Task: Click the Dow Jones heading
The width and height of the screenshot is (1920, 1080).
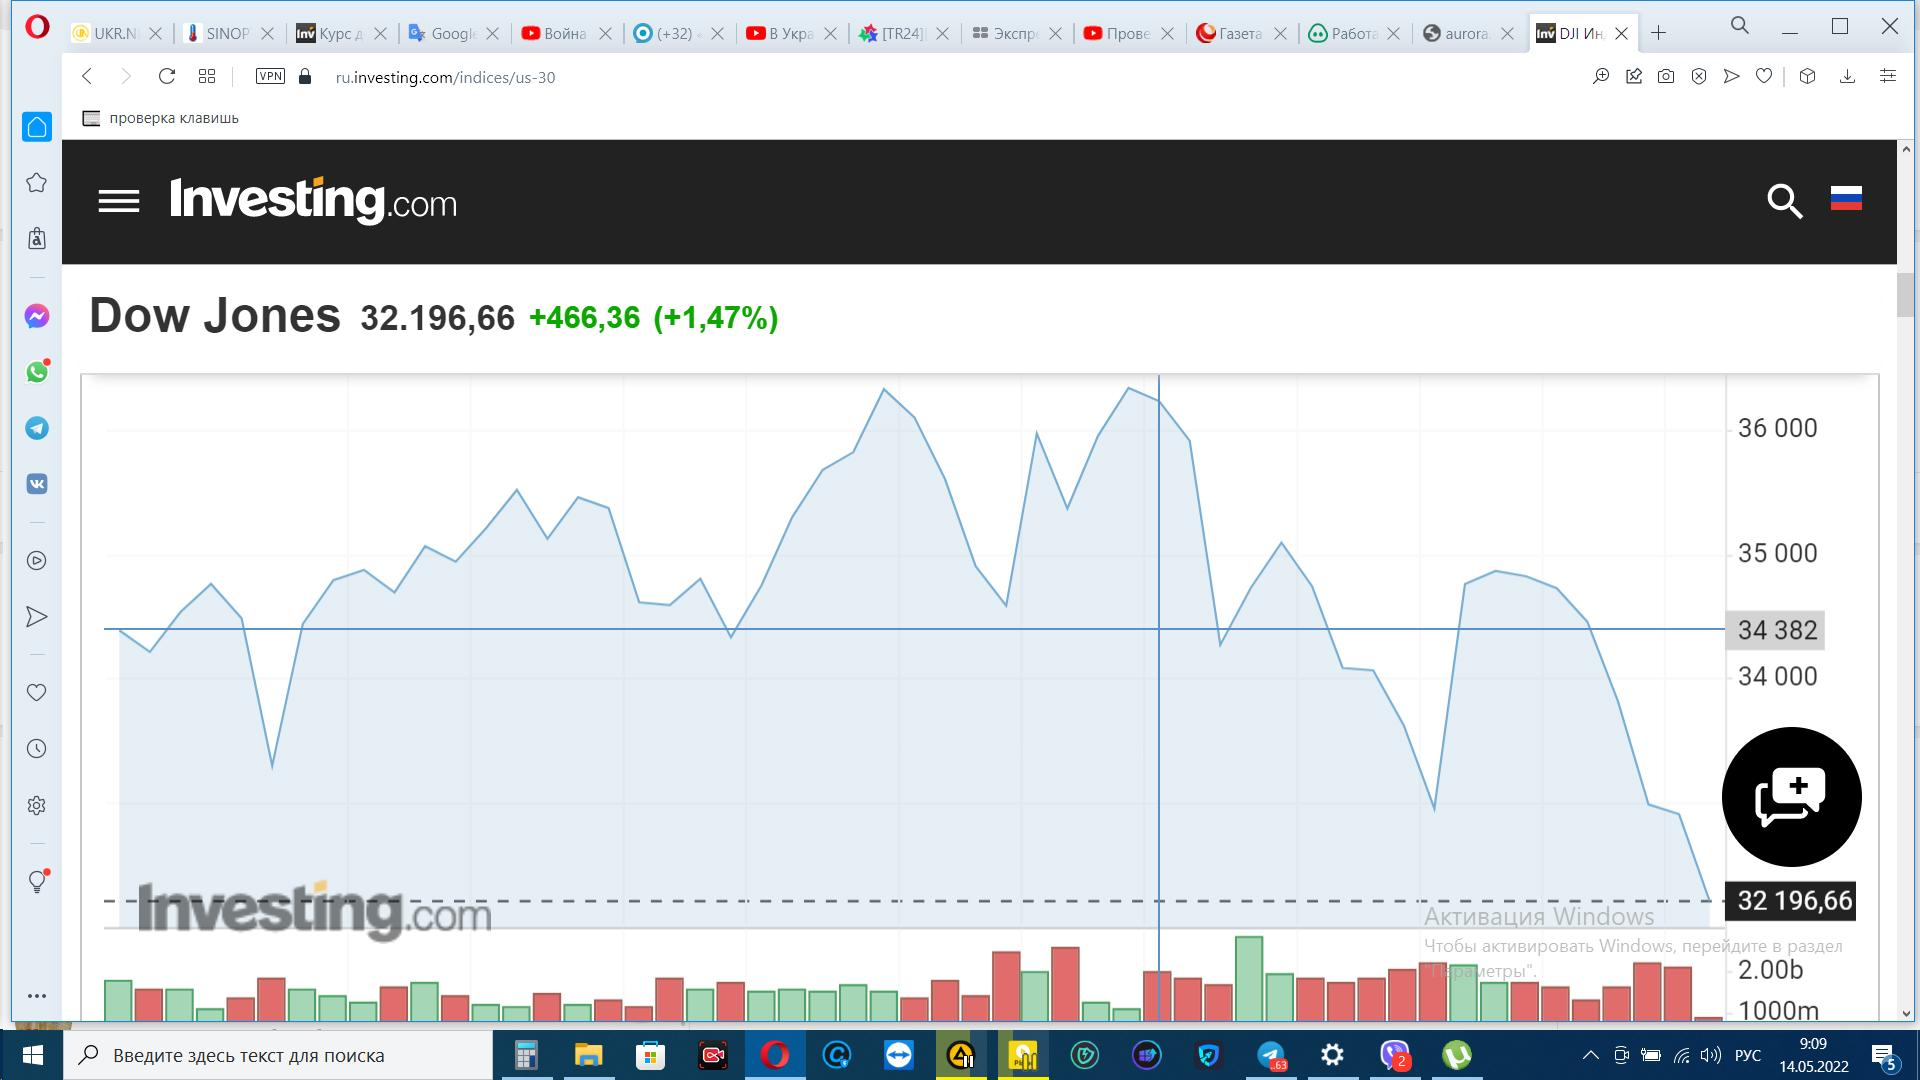Action: 215,316
